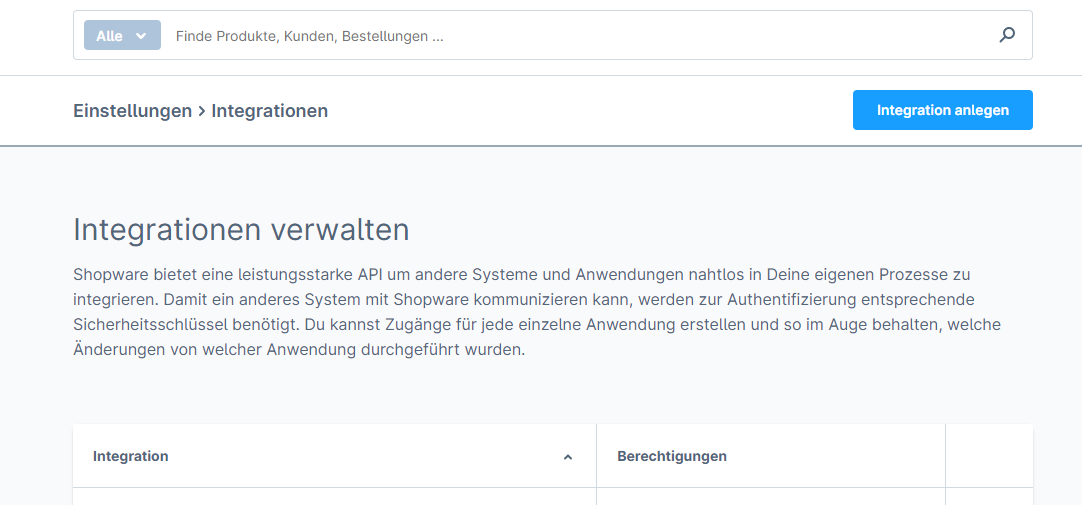Click the empty space in the page header bar

pos(590,111)
